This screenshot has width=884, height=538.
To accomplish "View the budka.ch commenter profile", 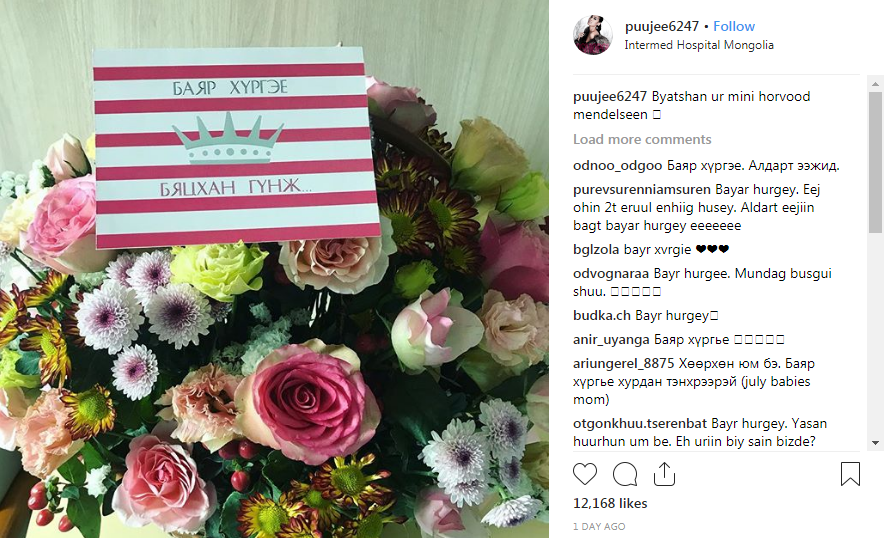I will point(602,315).
